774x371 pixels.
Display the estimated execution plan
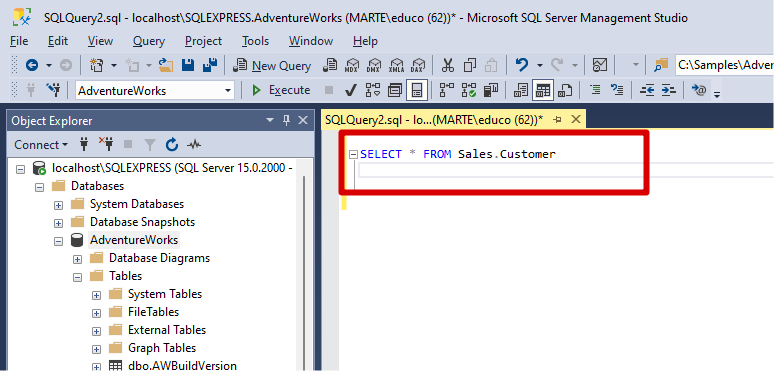point(373,90)
